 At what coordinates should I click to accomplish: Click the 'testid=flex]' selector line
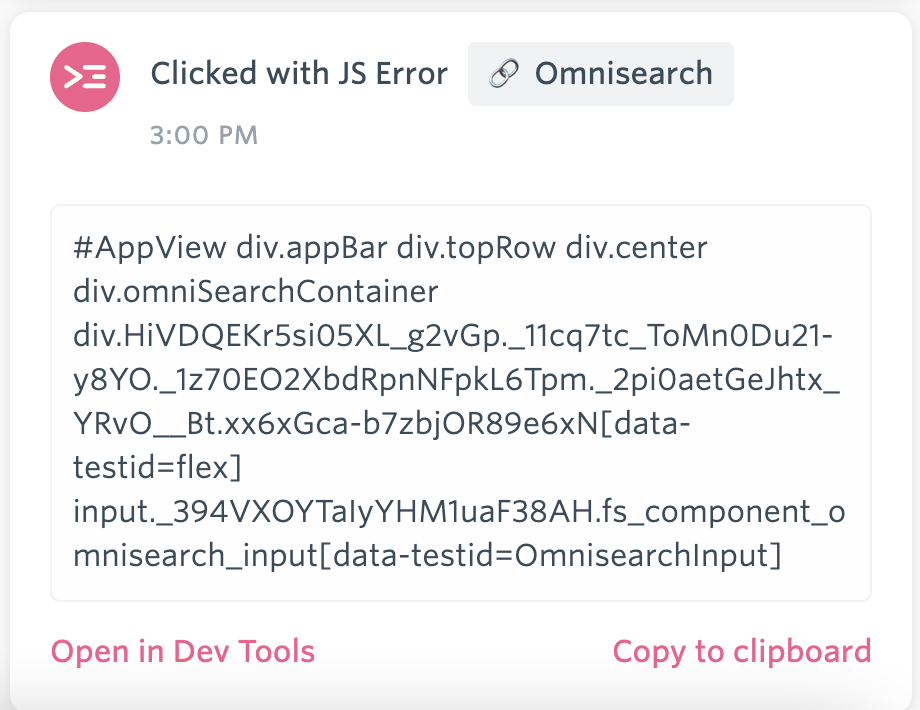tap(157, 468)
